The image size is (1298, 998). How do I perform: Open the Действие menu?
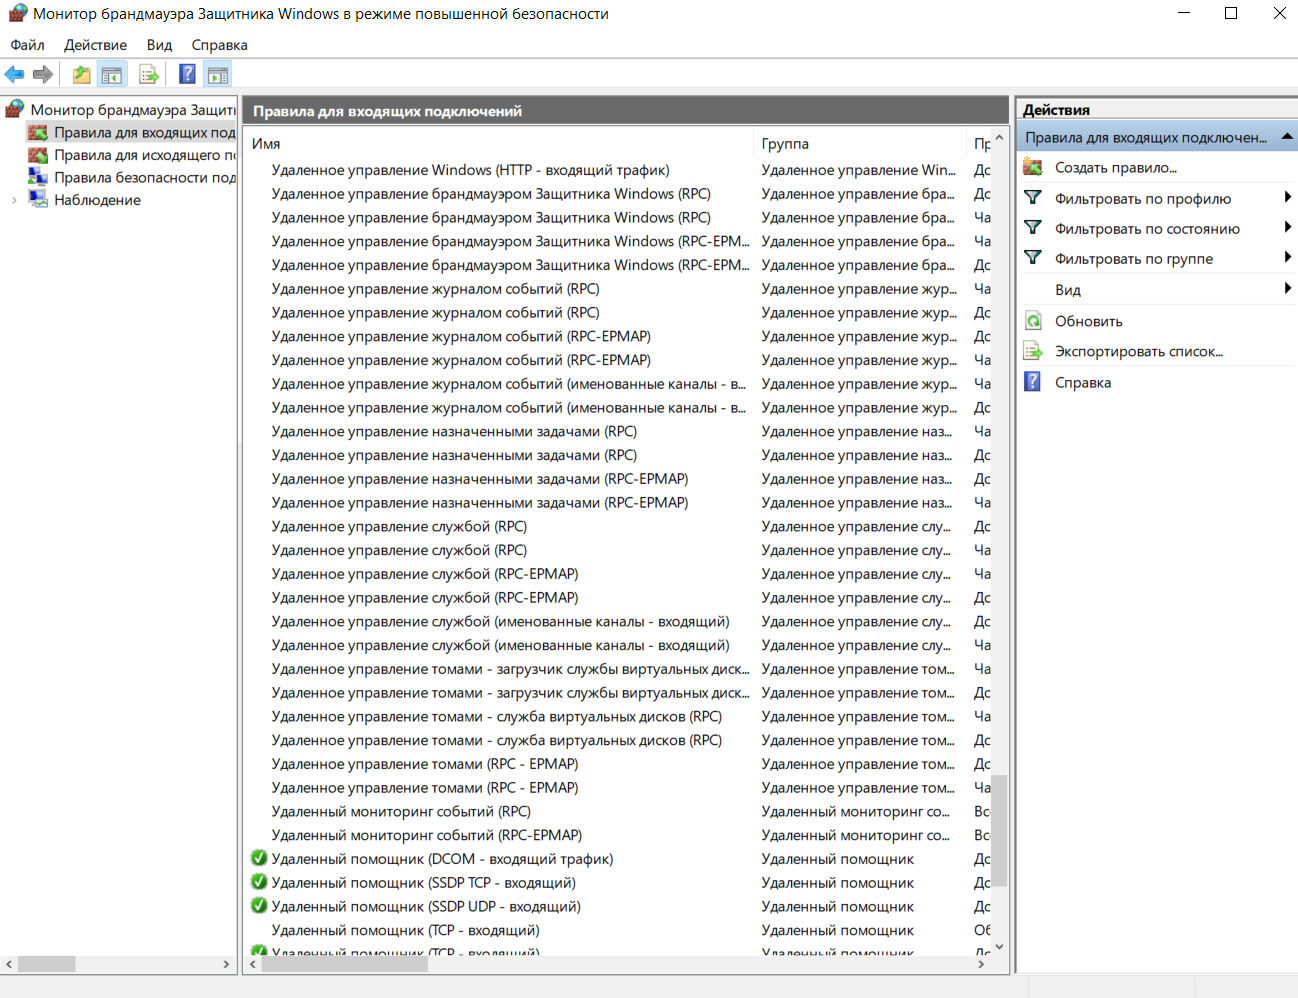pos(95,45)
